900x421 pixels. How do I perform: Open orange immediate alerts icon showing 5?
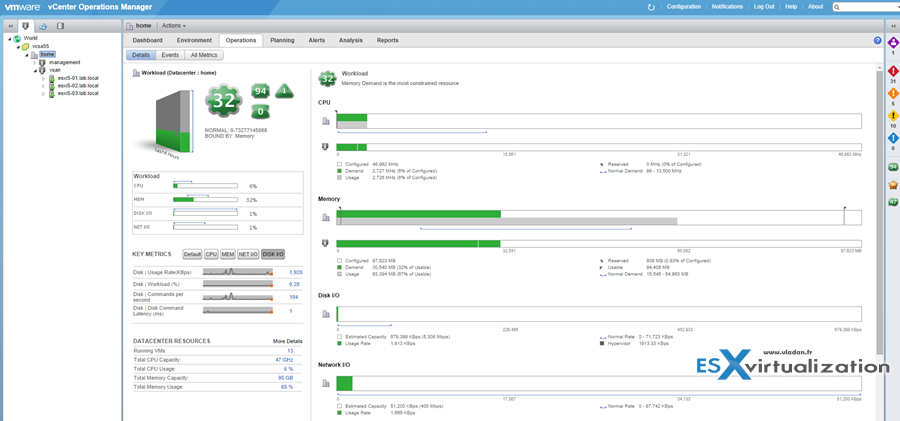(893, 94)
